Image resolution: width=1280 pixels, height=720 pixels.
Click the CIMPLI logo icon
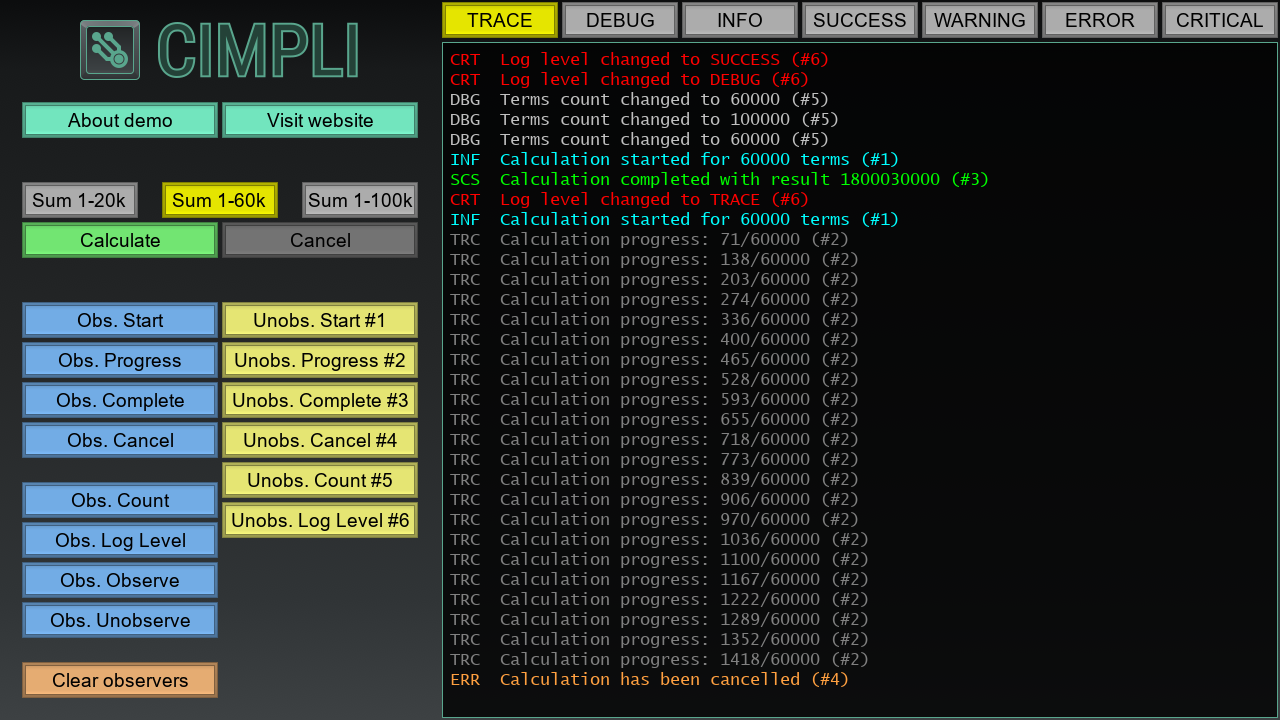coord(110,50)
